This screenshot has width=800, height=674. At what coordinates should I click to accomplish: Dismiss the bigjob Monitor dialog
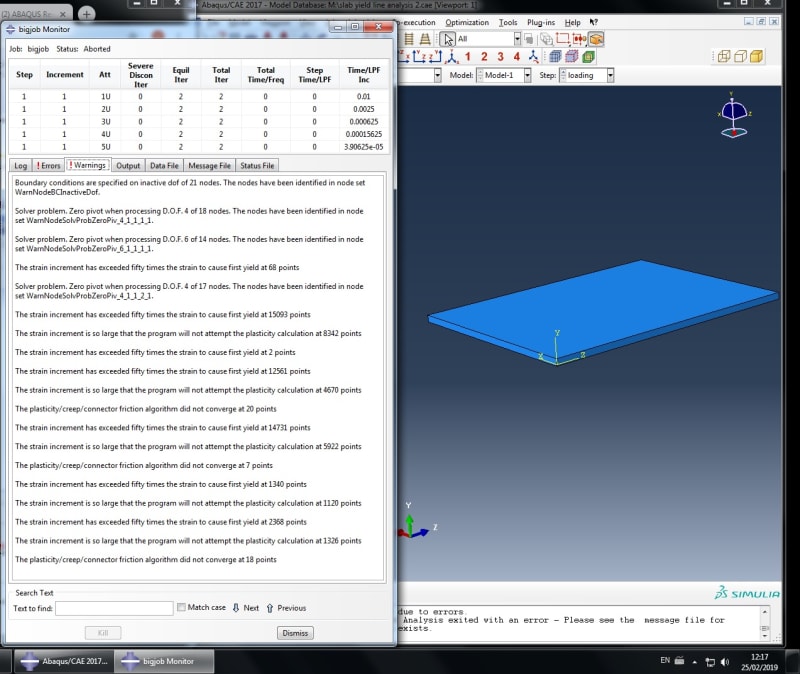pos(295,633)
